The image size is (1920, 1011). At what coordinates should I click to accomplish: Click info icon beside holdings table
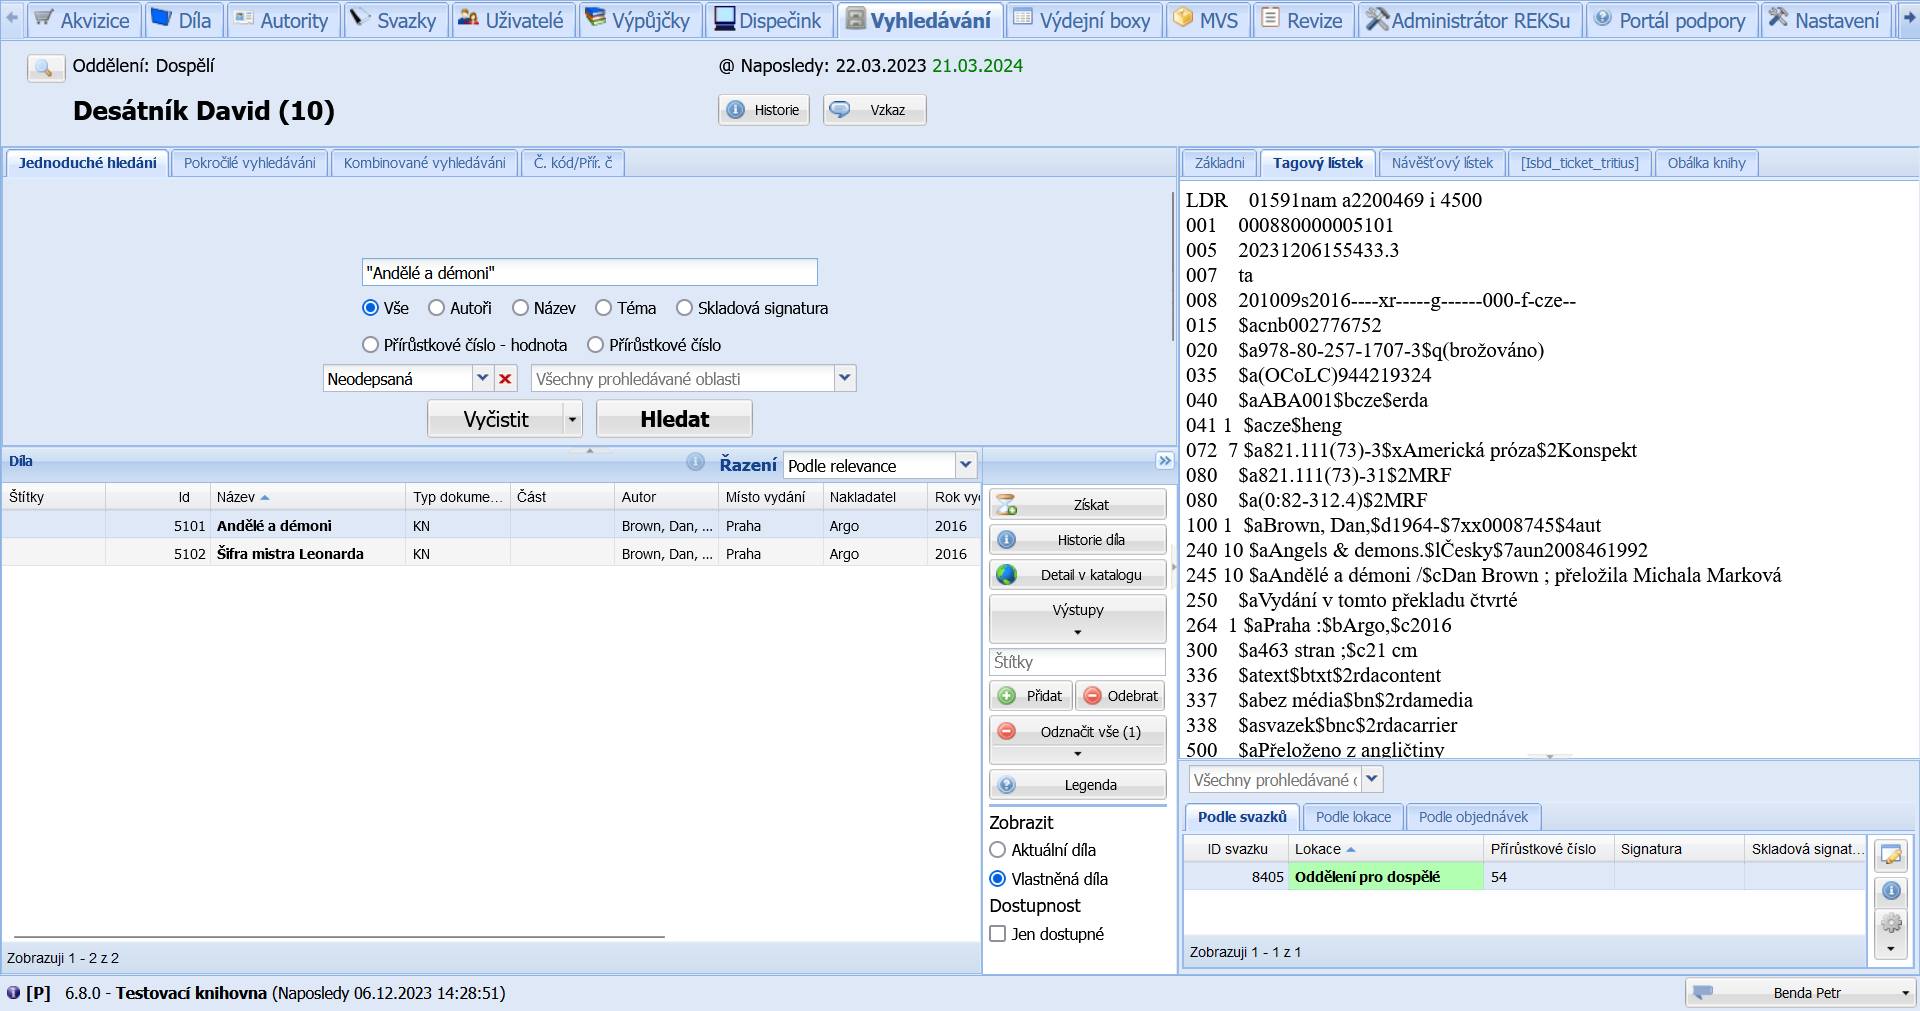[1890, 890]
